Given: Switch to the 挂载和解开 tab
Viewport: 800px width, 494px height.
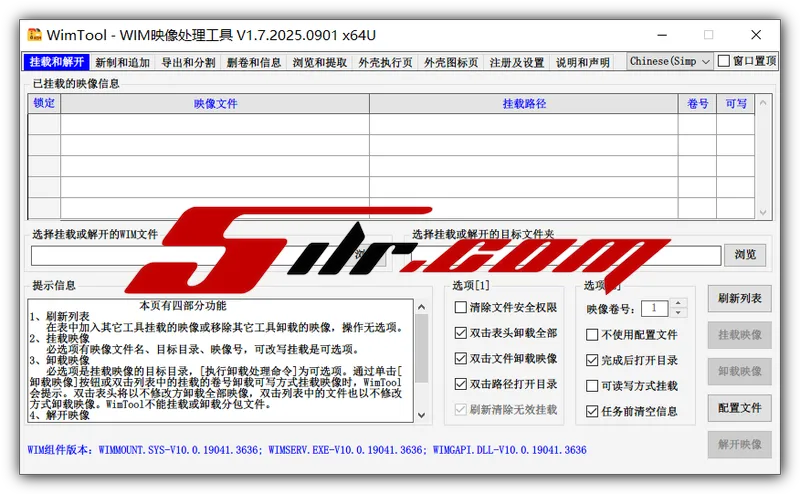Looking at the screenshot, I should point(57,62).
